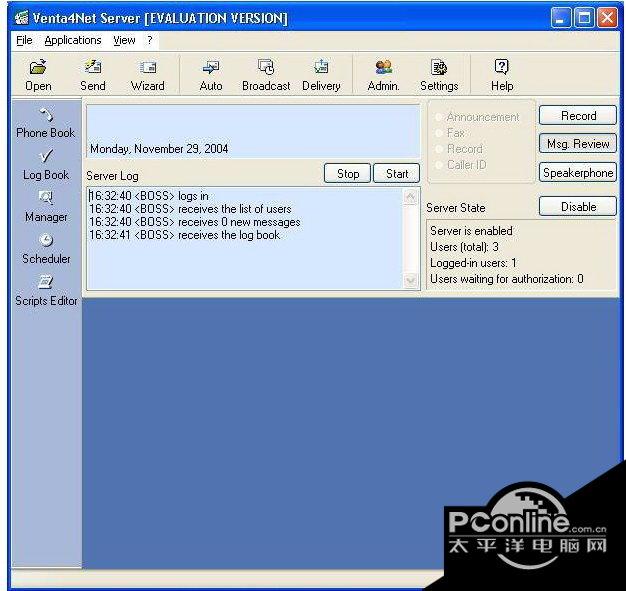Click the 'Users (total): 3' status line

click(464, 247)
